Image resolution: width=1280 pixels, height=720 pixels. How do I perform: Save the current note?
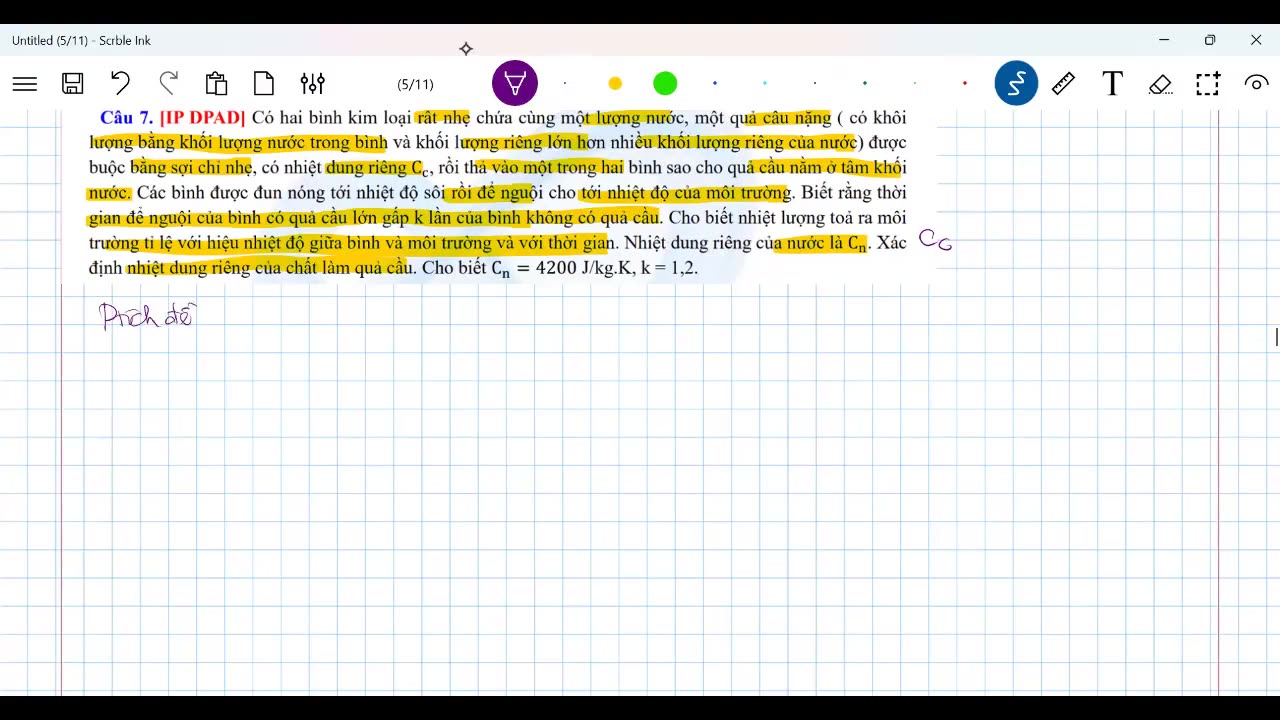(x=73, y=84)
